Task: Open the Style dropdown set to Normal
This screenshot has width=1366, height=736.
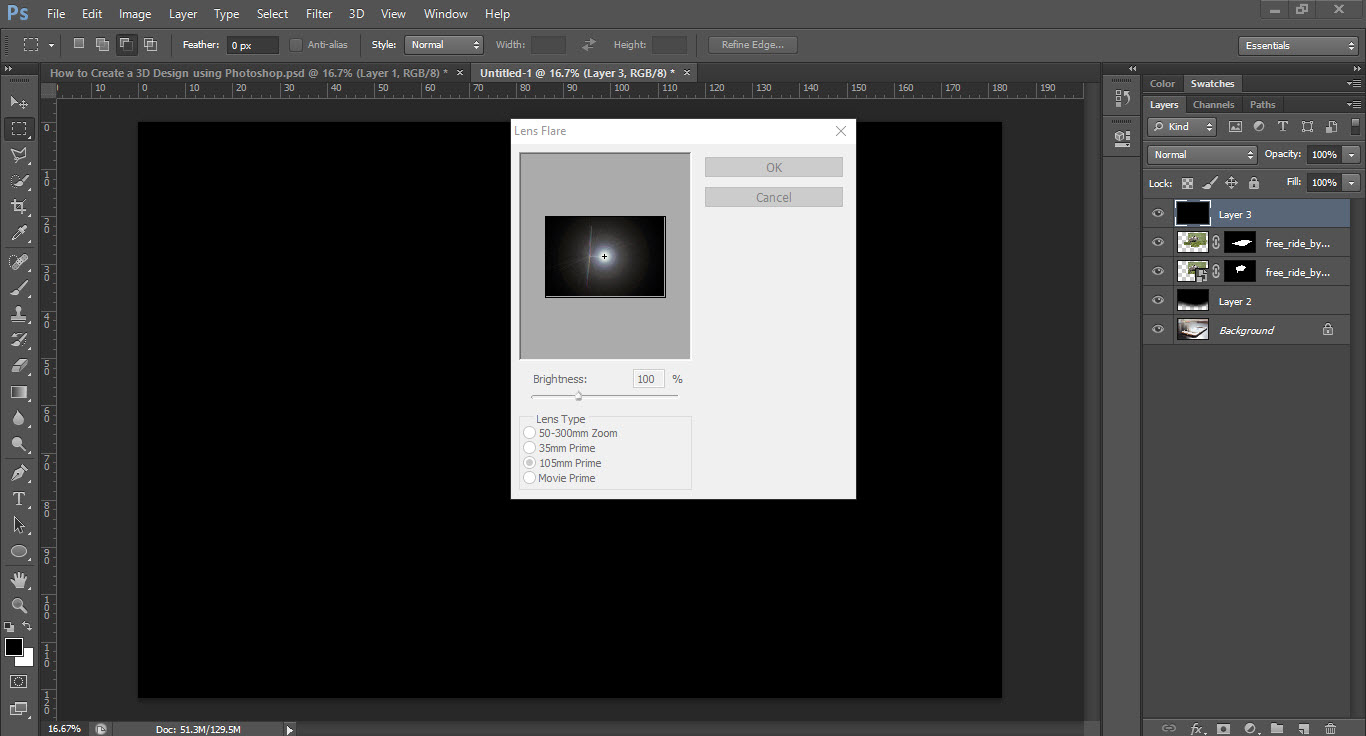Action: tap(444, 45)
